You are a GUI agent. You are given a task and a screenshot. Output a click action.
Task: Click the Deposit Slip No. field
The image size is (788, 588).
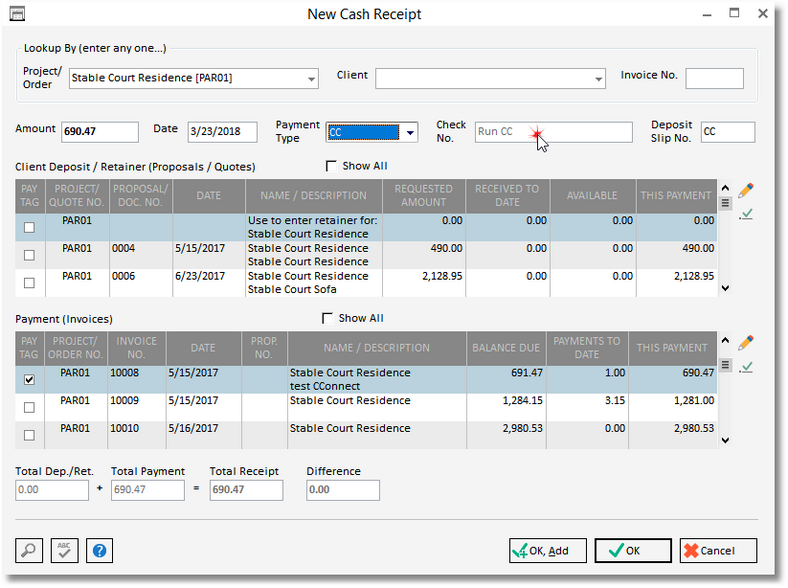(x=728, y=132)
